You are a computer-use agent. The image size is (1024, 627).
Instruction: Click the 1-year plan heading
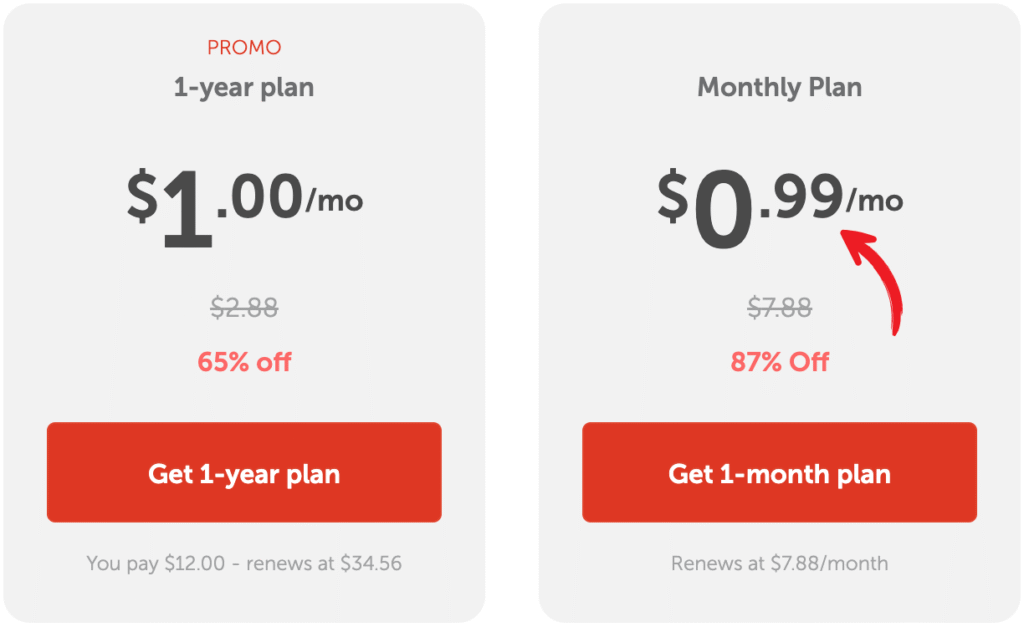pos(243,88)
